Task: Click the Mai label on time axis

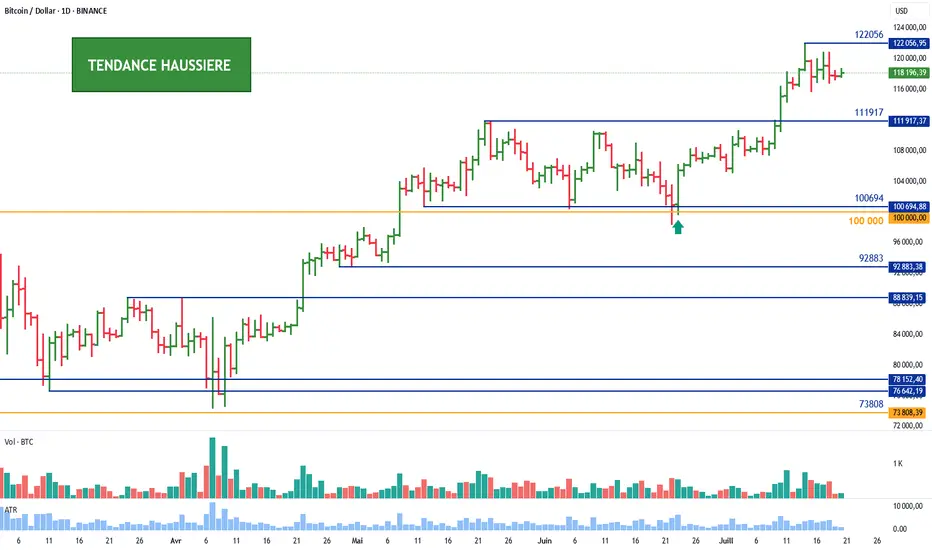Action: click(x=358, y=538)
